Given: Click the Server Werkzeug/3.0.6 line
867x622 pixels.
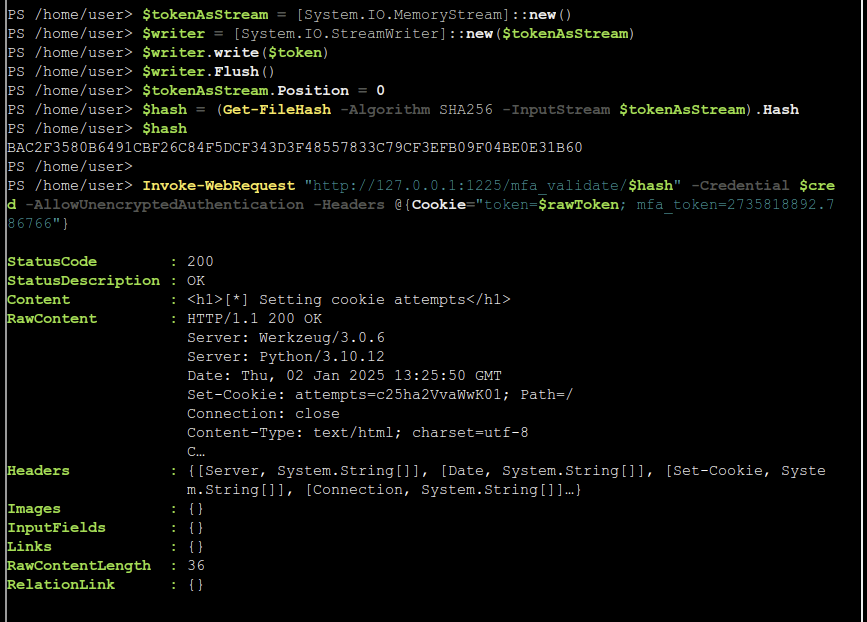Looking at the screenshot, I should pos(286,338).
